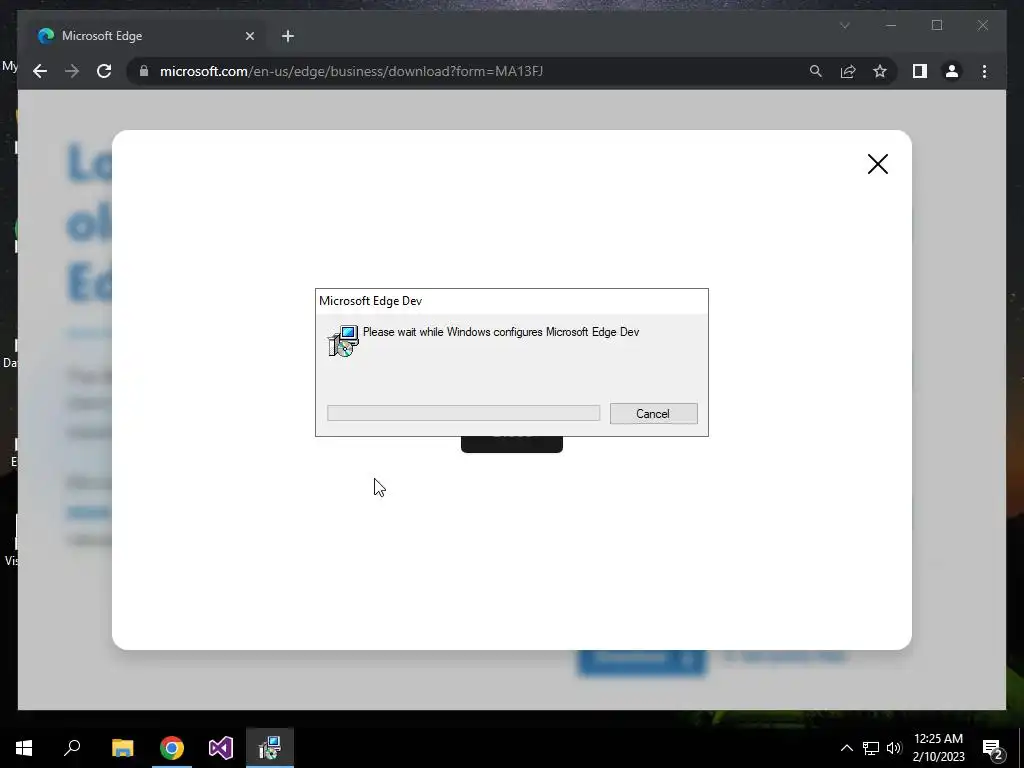Viewport: 1024px width, 768px height.
Task: Reload the current page
Action: pos(104,71)
